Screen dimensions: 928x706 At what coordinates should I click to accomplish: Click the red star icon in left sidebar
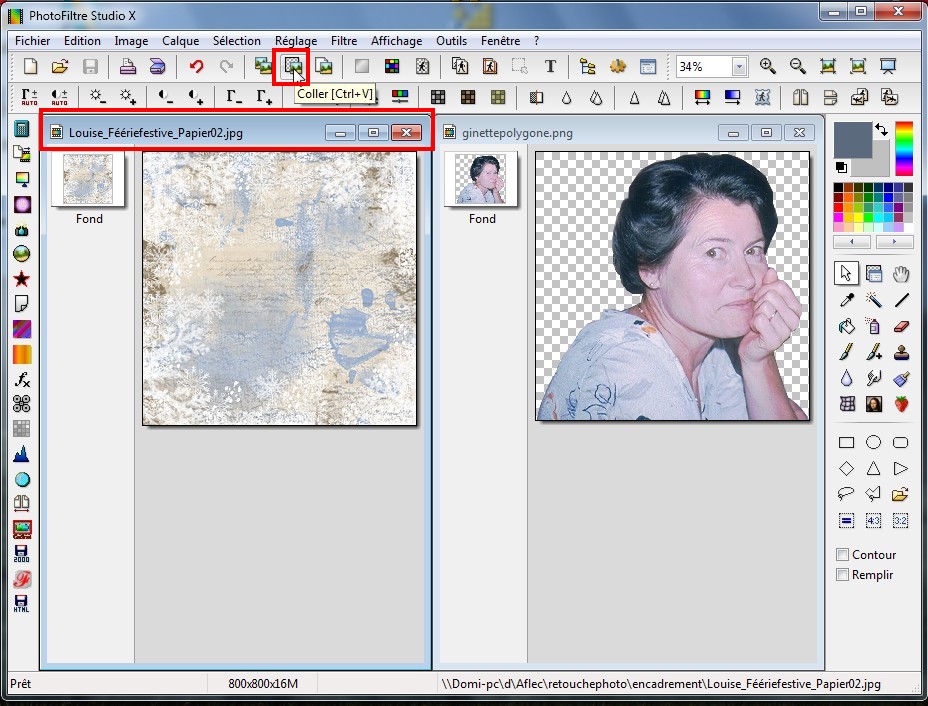pyautogui.click(x=22, y=279)
